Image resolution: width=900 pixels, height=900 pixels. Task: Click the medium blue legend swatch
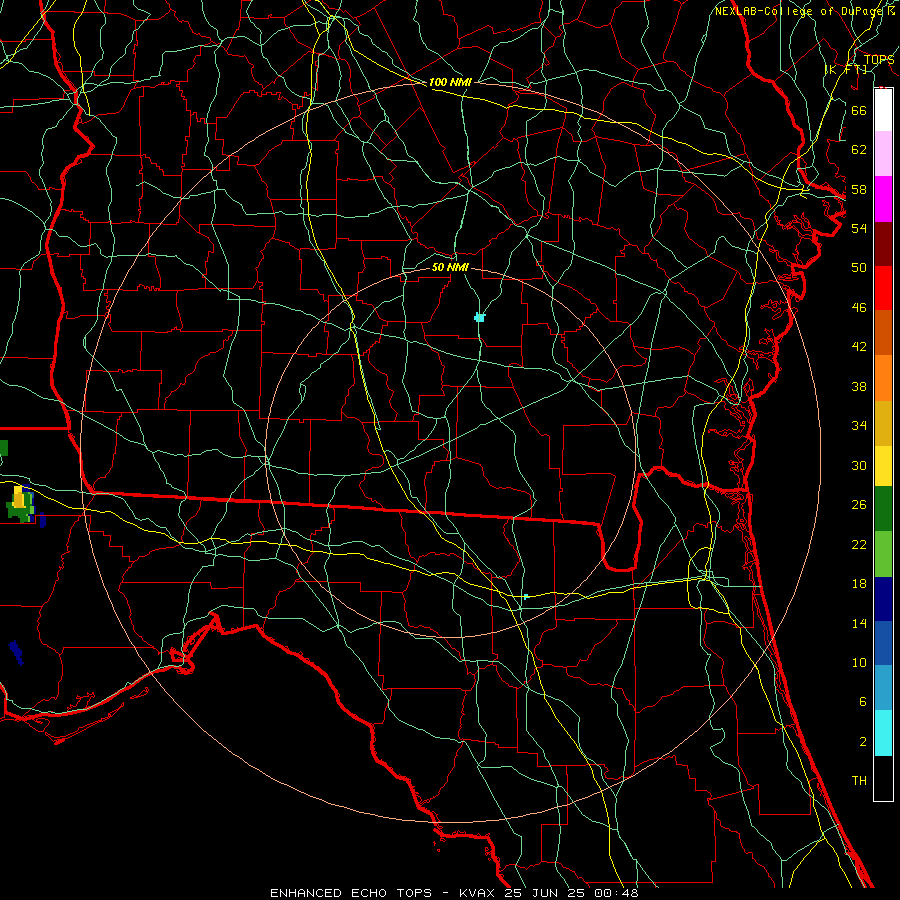tap(883, 643)
